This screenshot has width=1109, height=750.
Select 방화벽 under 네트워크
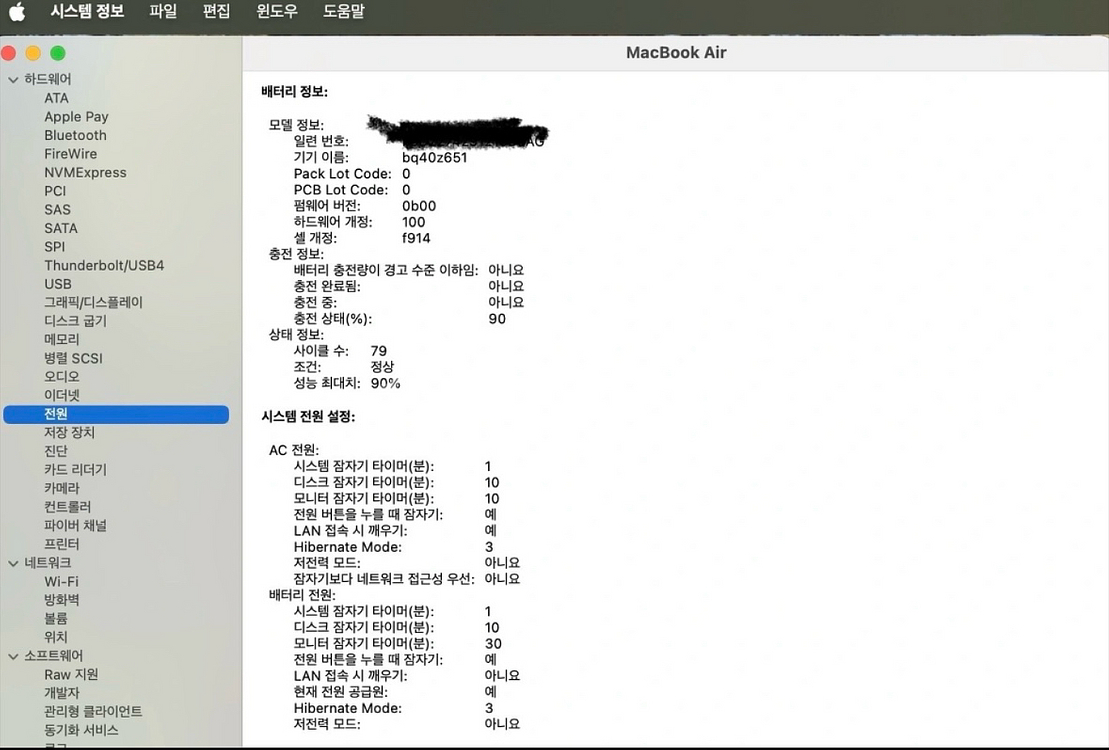pyautogui.click(x=62, y=600)
